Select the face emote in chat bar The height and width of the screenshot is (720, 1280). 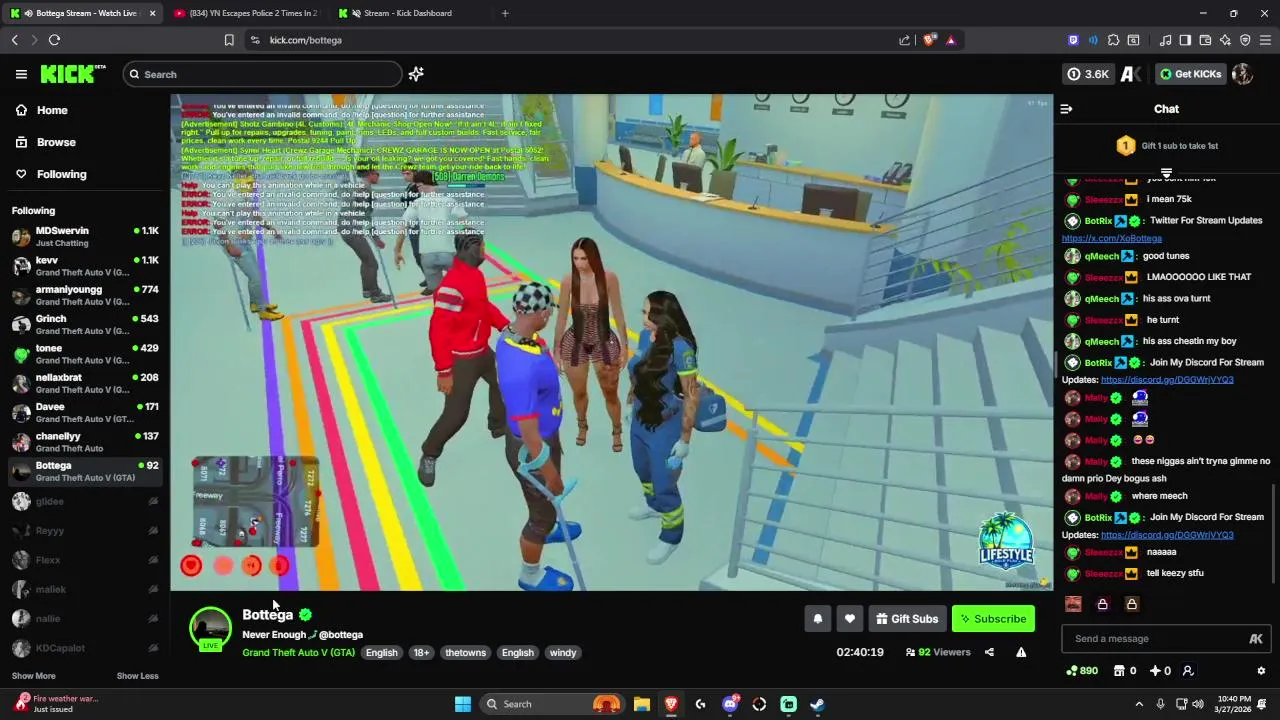[x=1073, y=604]
